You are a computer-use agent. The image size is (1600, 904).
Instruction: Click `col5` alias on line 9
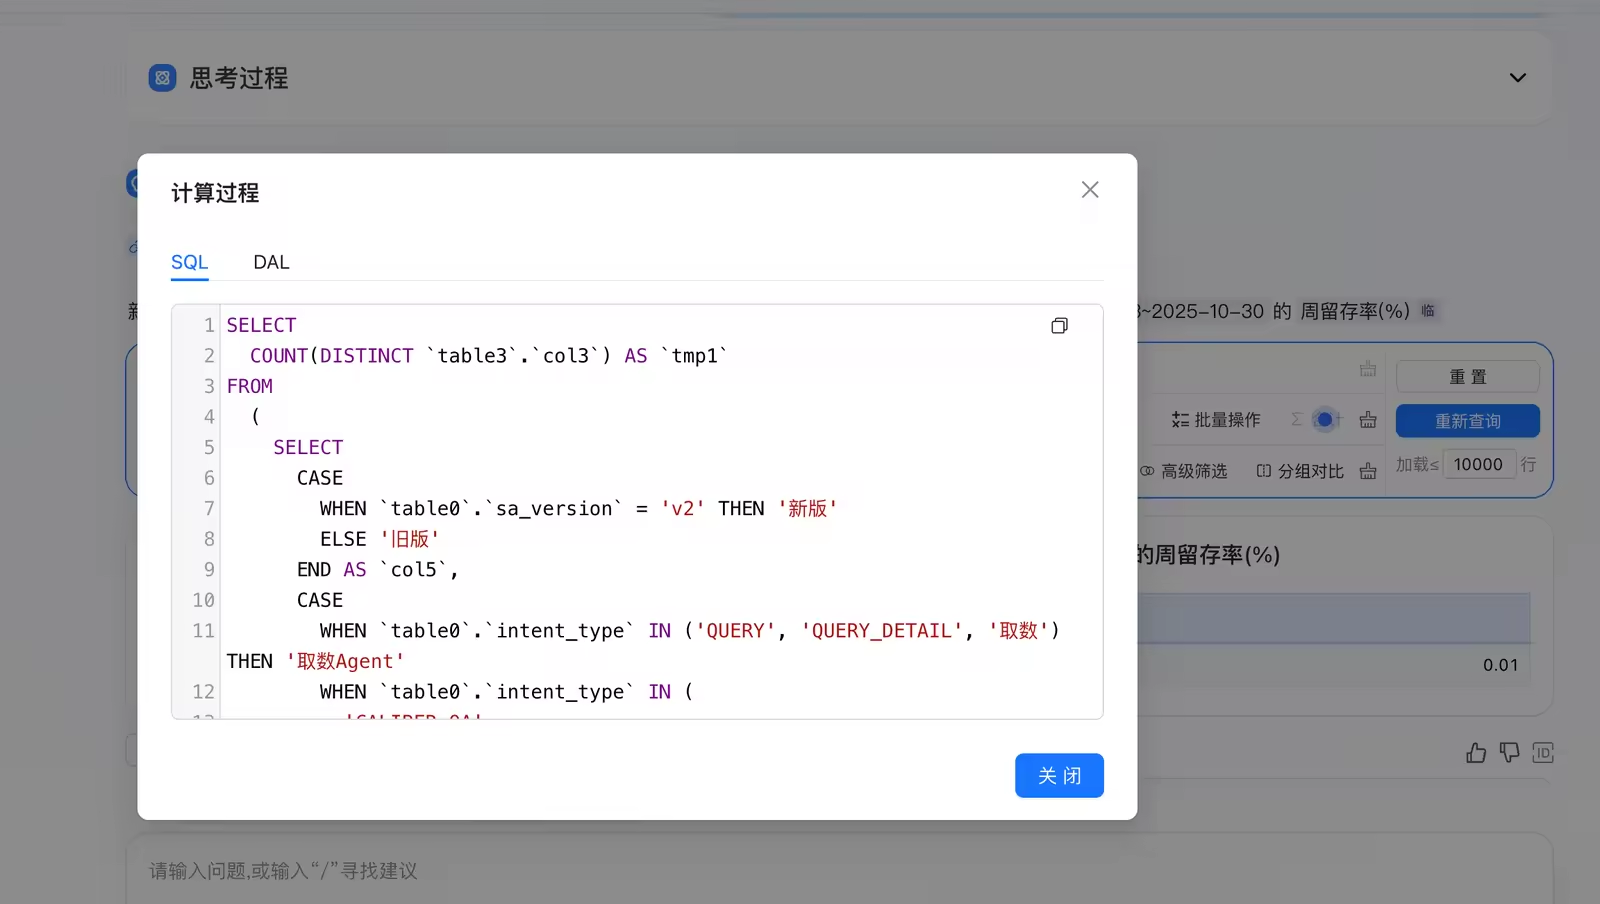413,570
